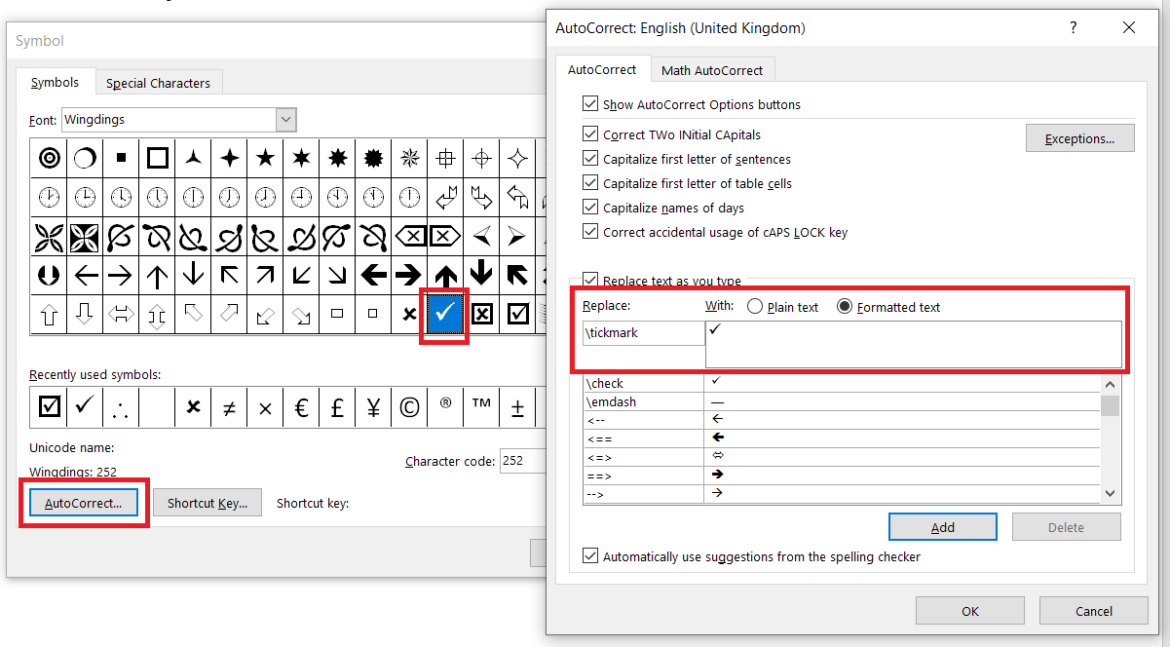
Task: Click the help question mark button
Action: 1073,28
